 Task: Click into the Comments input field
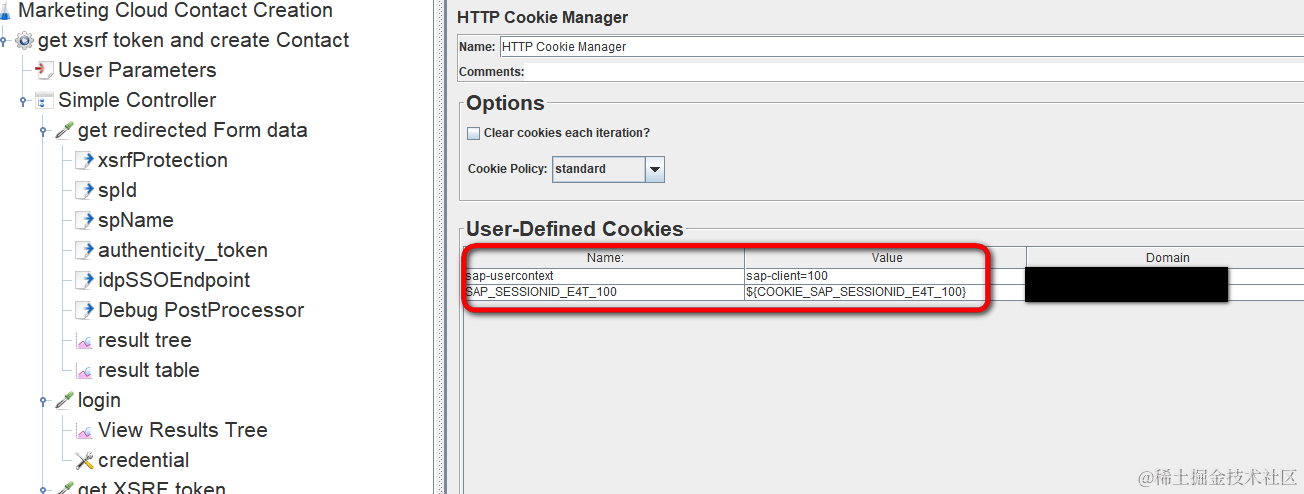click(x=913, y=72)
